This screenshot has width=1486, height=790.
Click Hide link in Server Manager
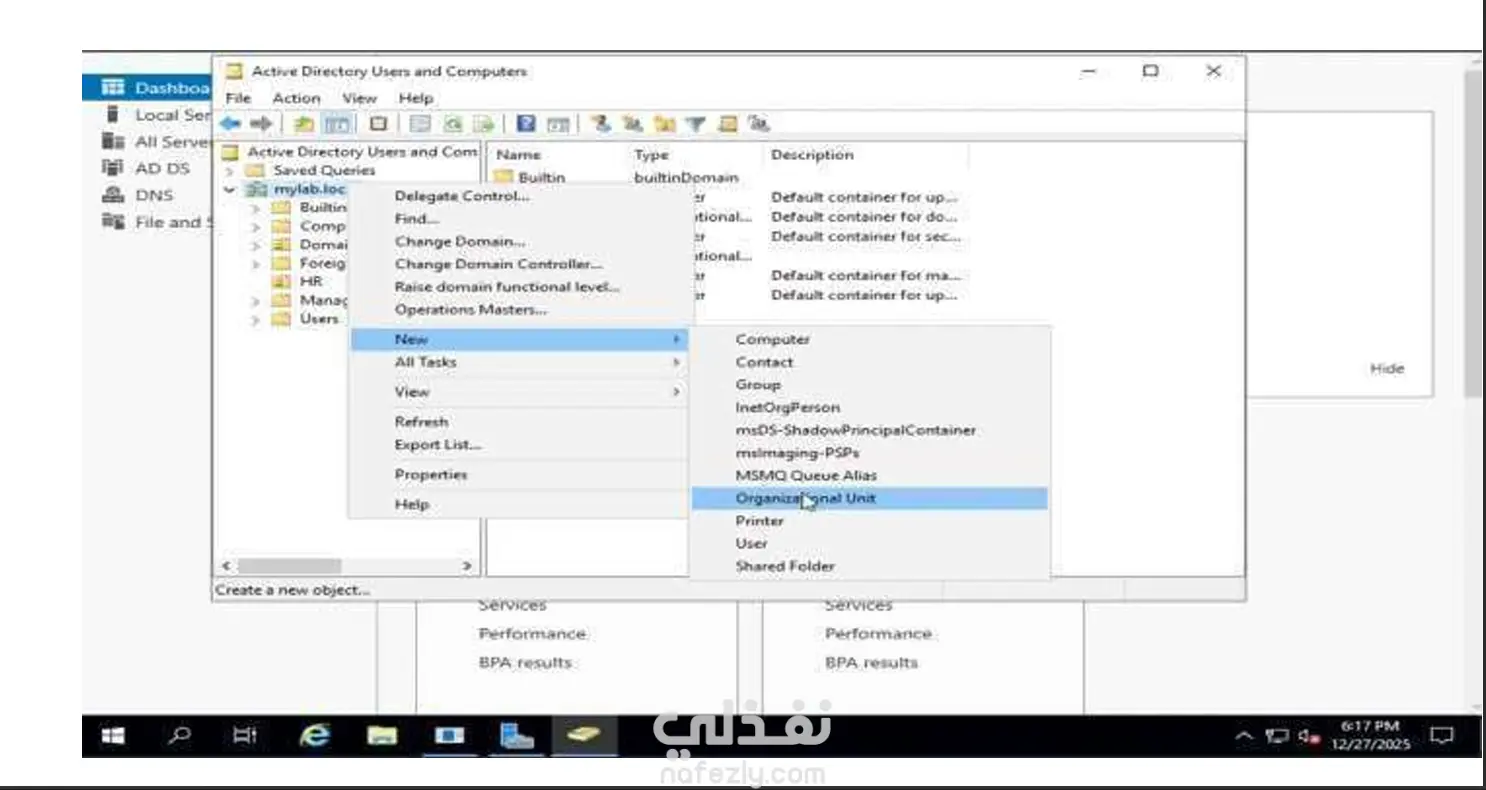point(1387,369)
